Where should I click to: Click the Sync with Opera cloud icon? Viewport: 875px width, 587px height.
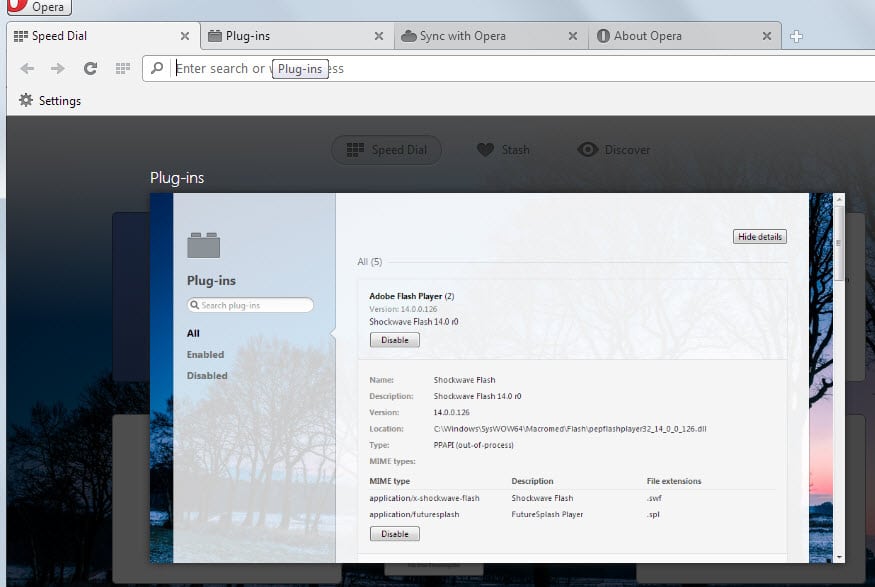click(x=409, y=36)
